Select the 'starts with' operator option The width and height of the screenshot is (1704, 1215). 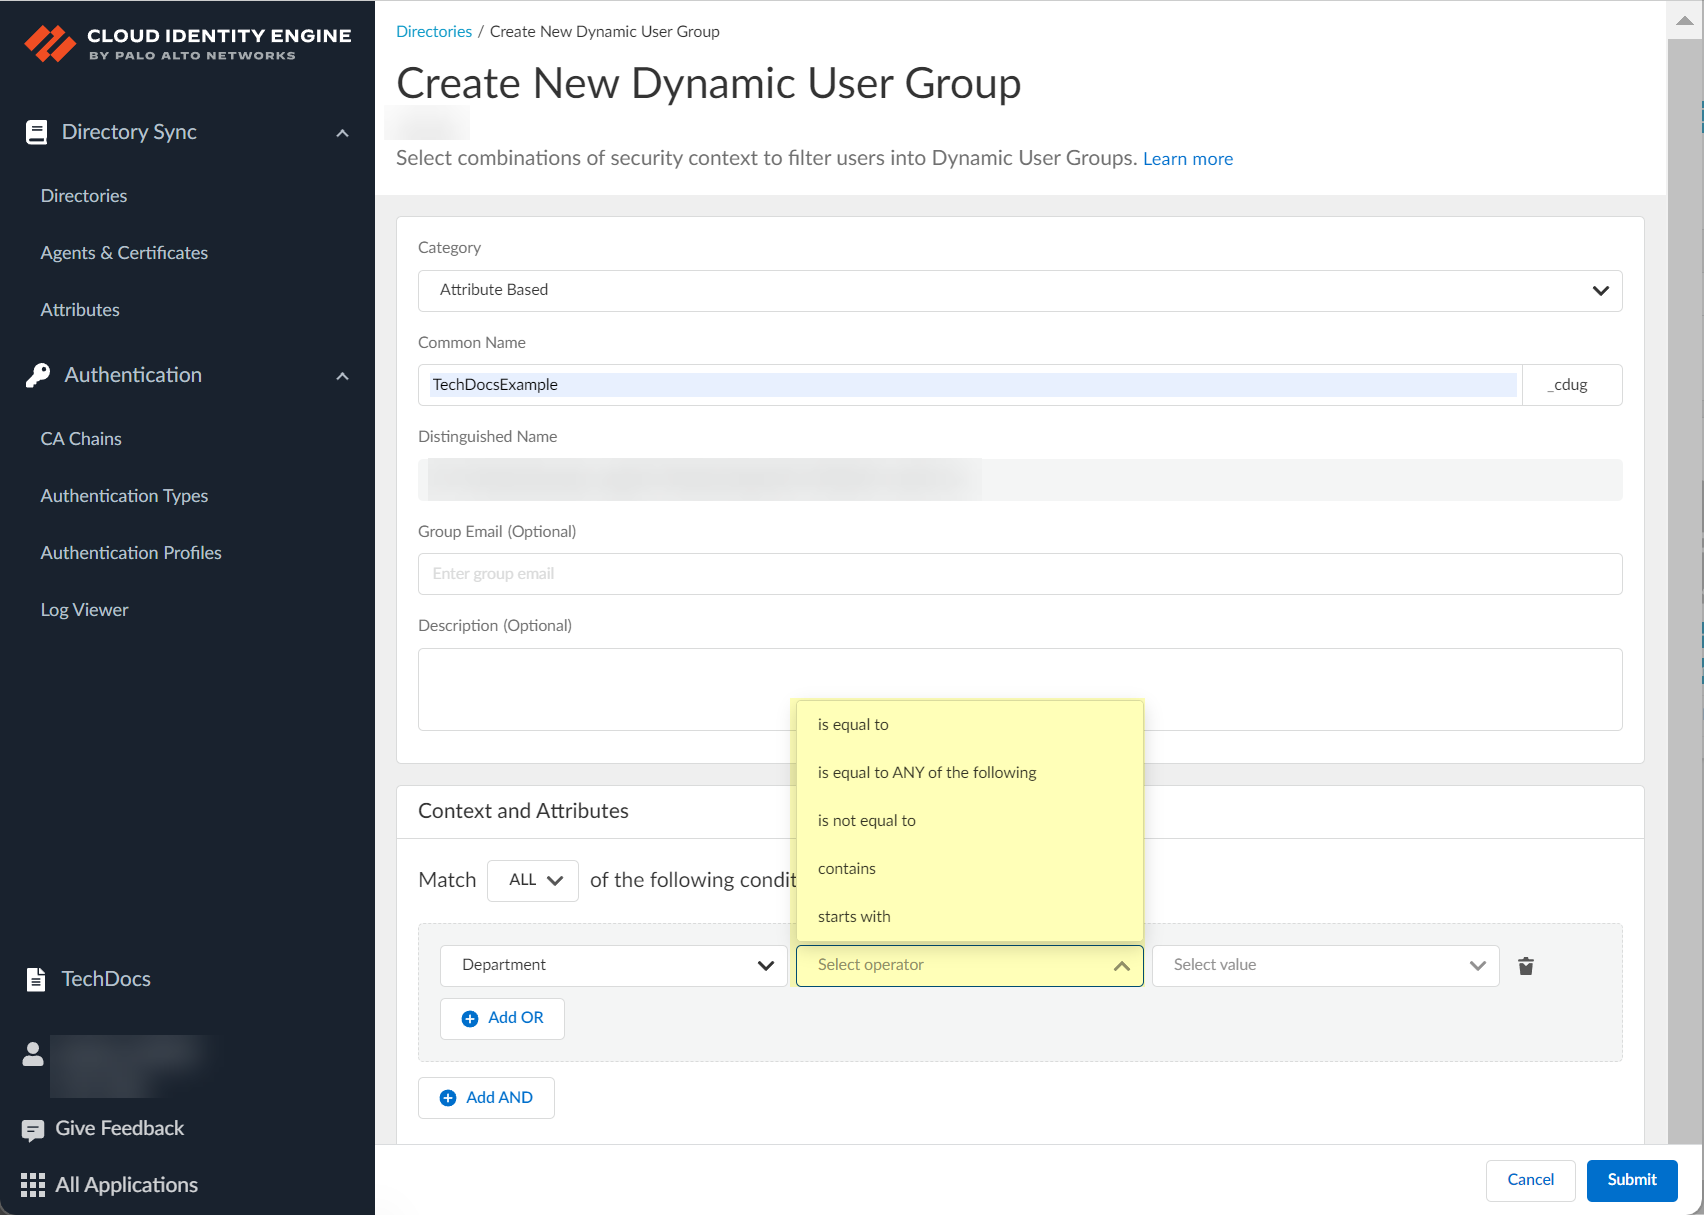point(853,916)
